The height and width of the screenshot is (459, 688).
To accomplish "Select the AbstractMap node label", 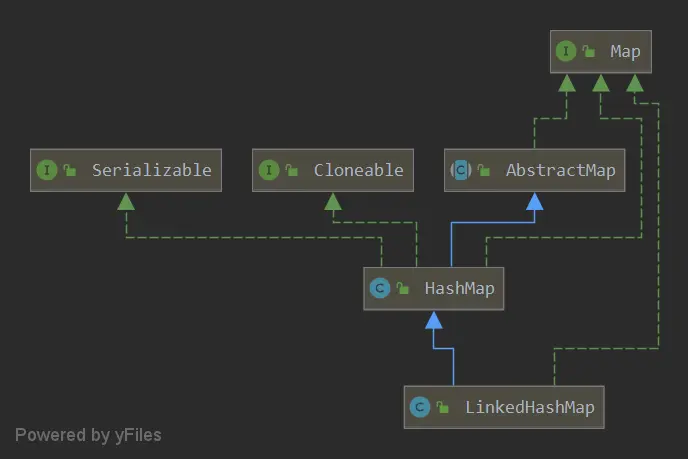I will point(560,170).
